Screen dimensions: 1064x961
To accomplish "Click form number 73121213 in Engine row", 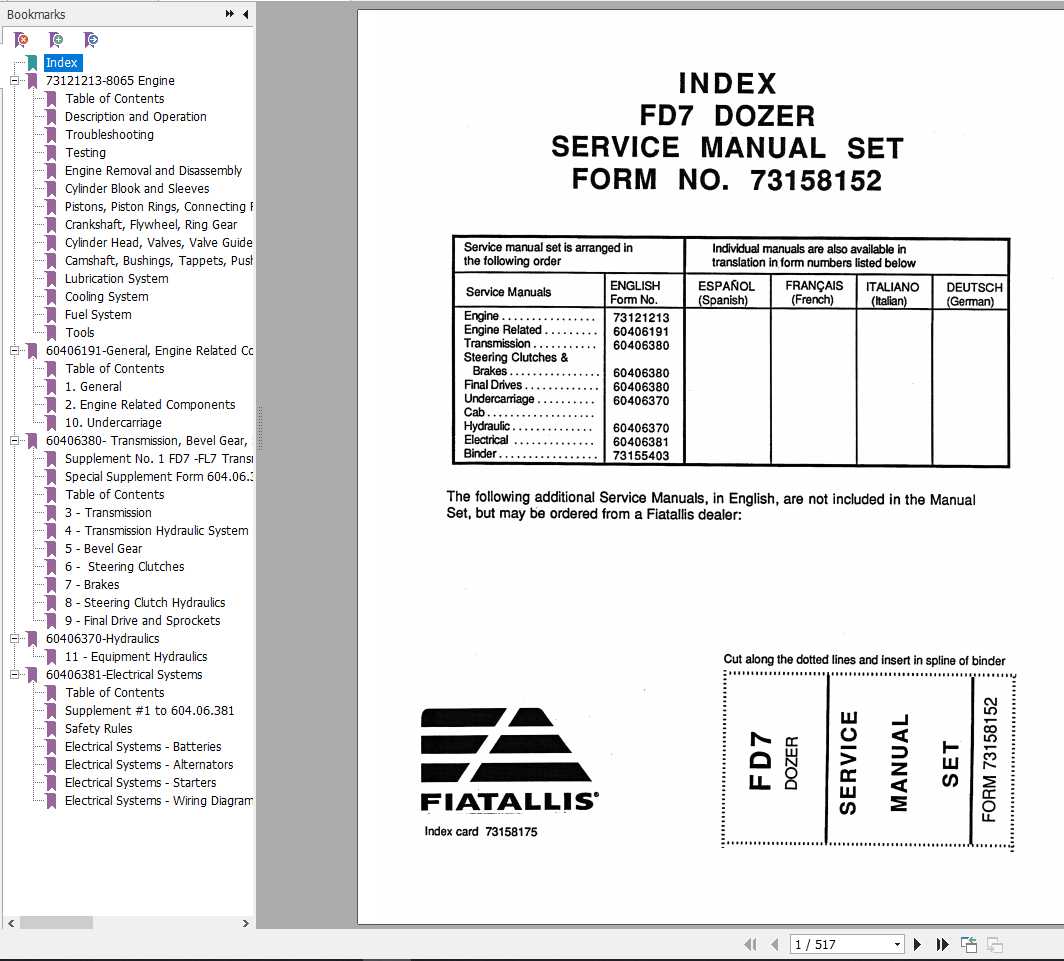I will point(641,318).
